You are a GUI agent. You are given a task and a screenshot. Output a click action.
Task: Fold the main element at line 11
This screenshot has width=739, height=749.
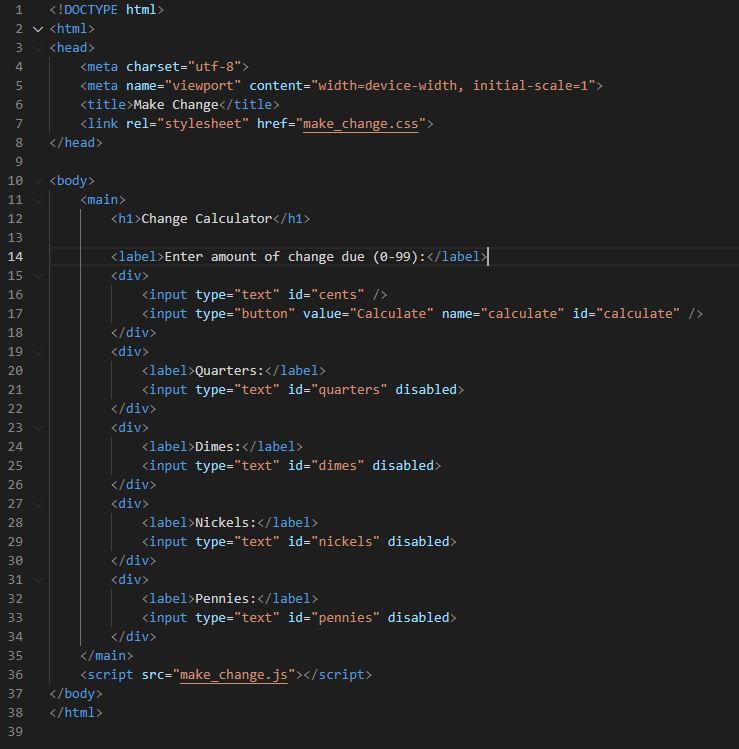38,200
